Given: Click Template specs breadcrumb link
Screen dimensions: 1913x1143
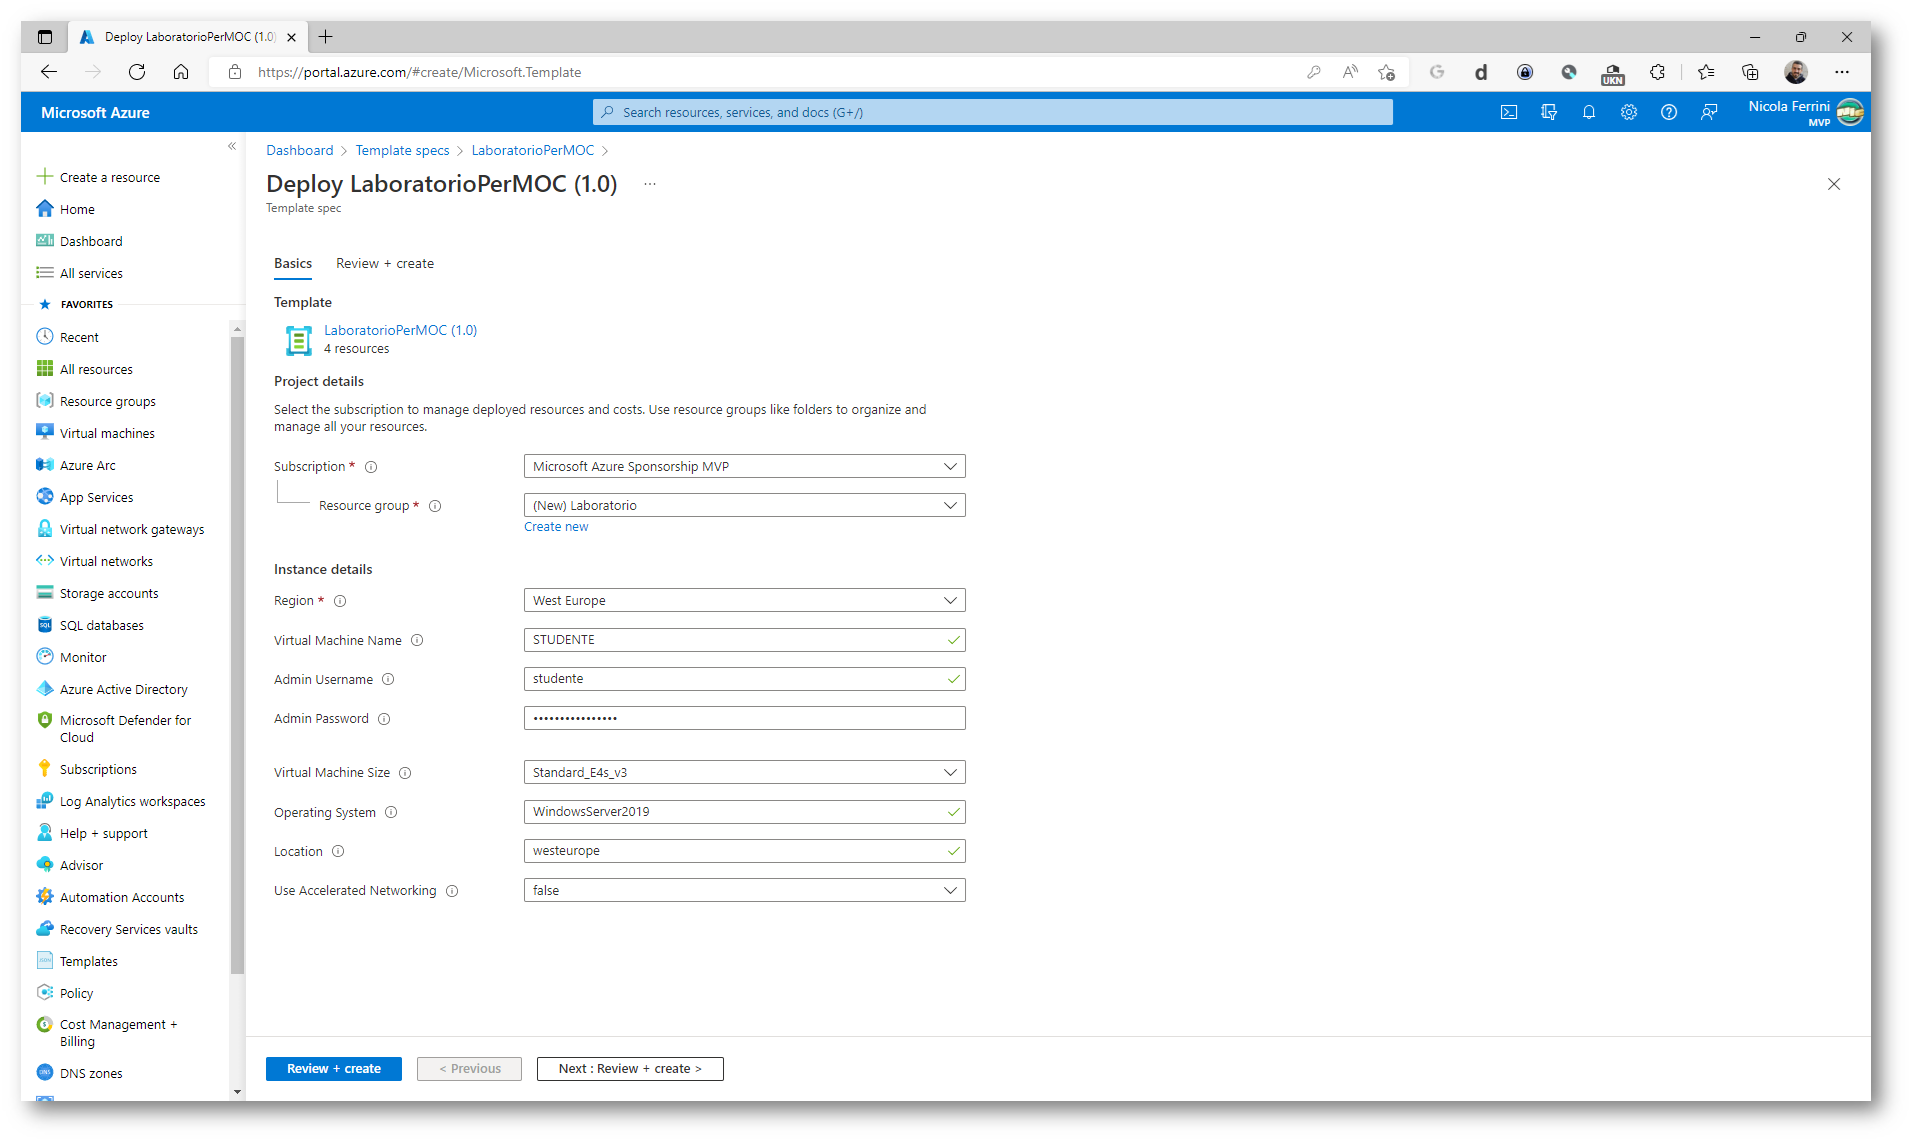Looking at the screenshot, I should tap(402, 150).
